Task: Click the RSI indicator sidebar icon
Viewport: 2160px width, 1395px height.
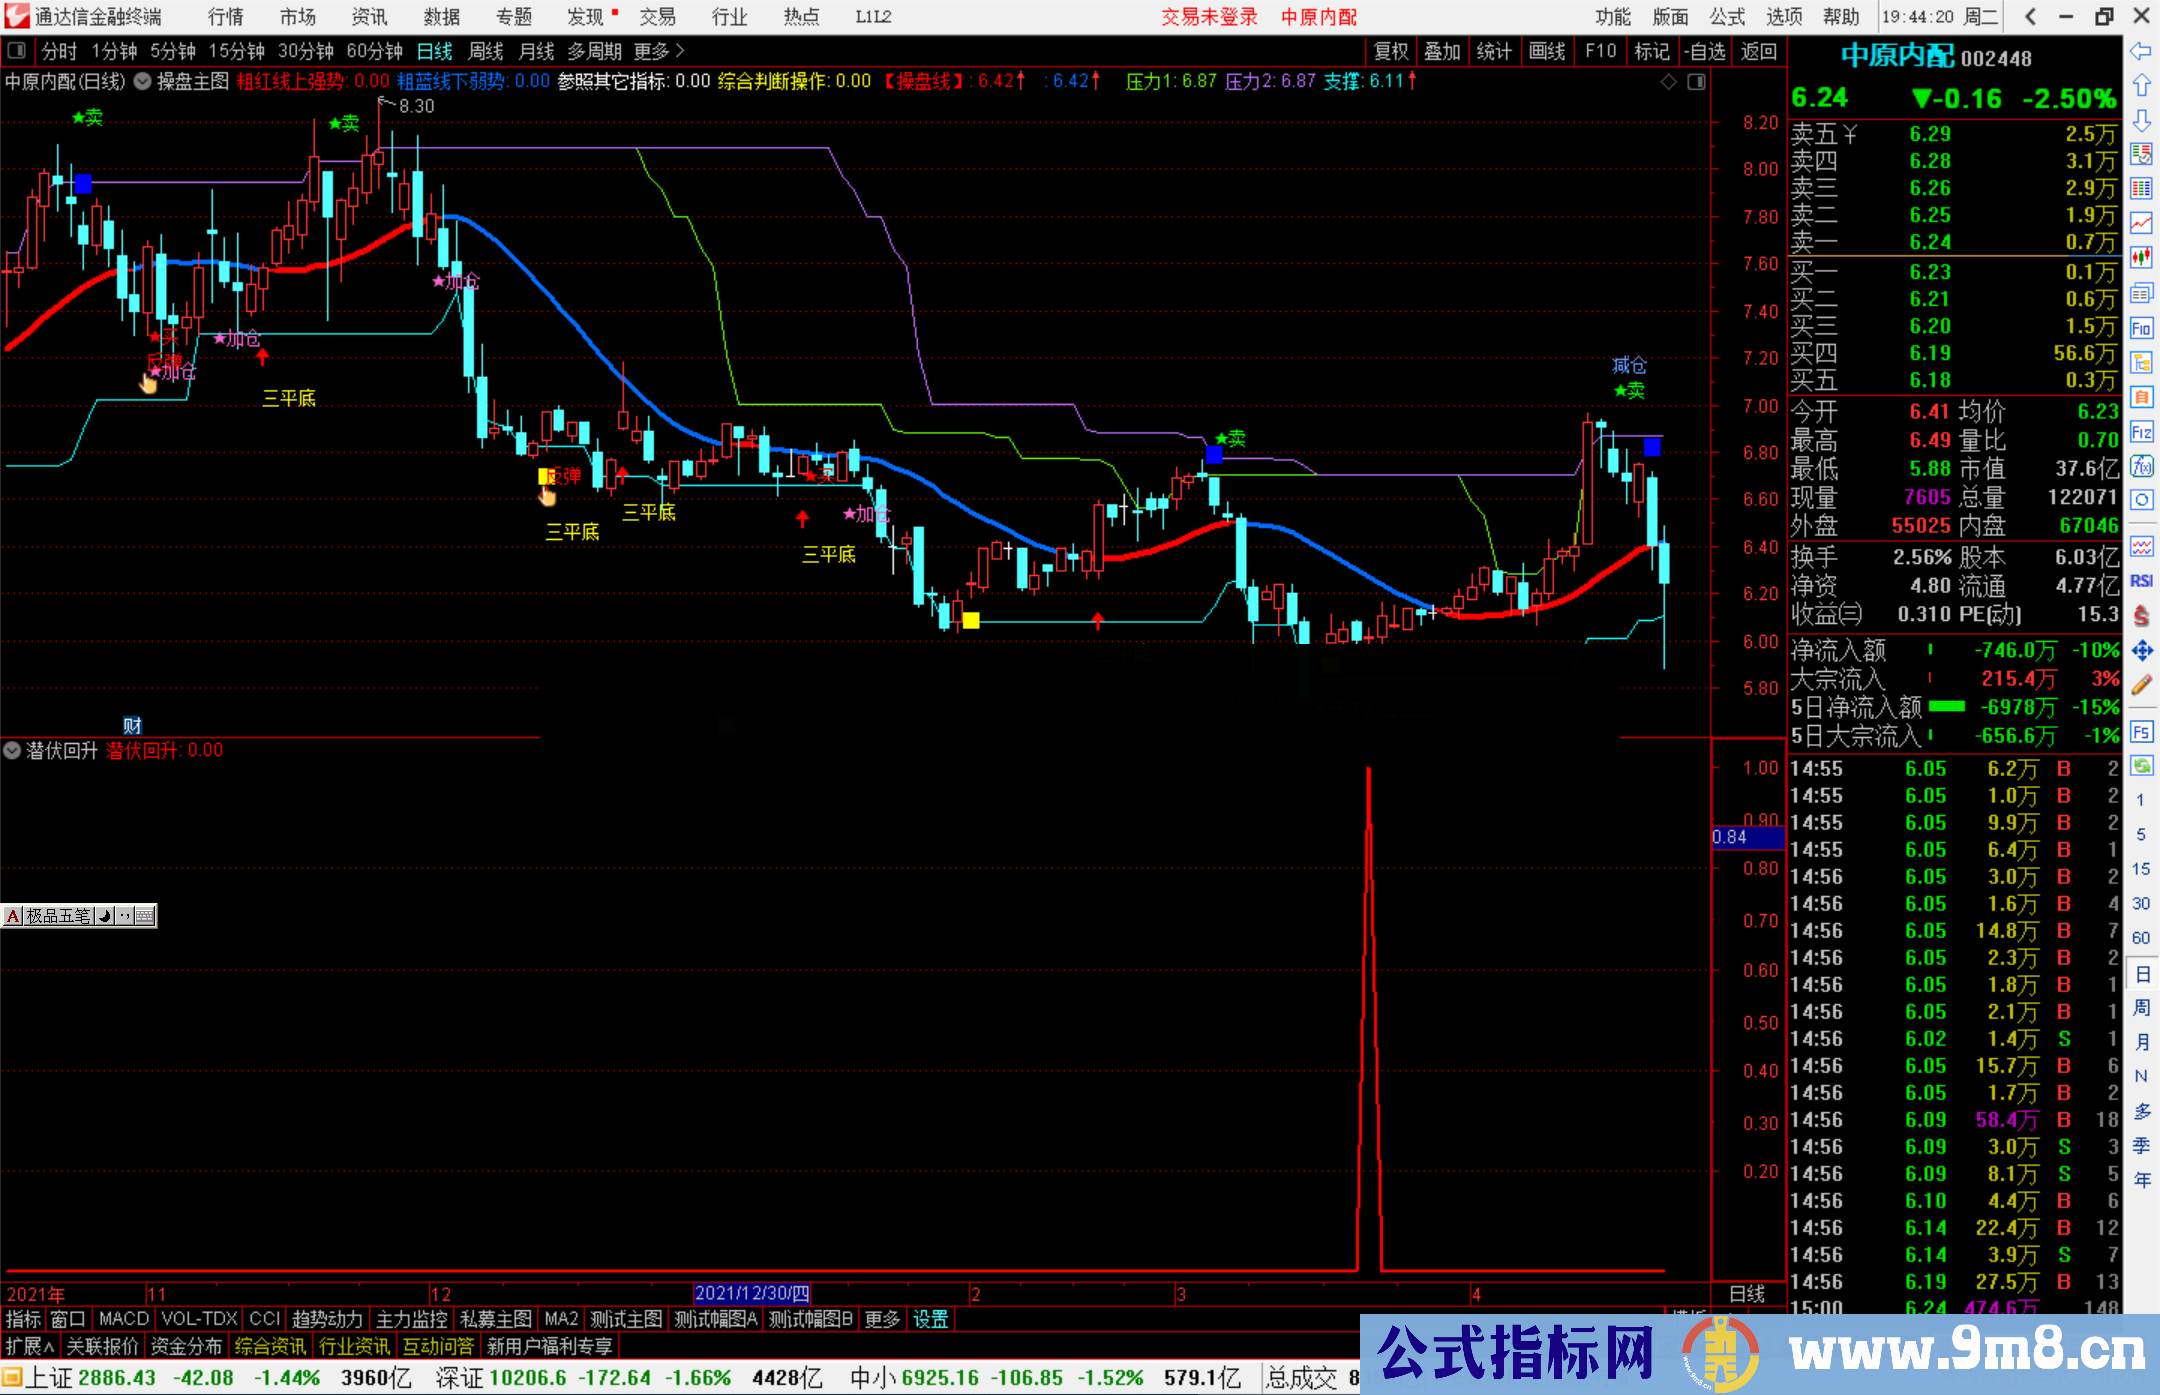Action: point(2141,581)
